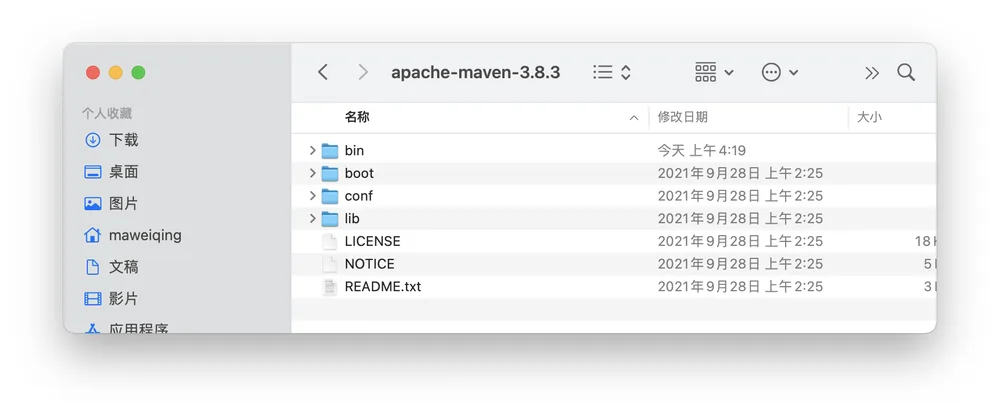
Task: Open the maweiqing home folder
Action: click(x=145, y=235)
